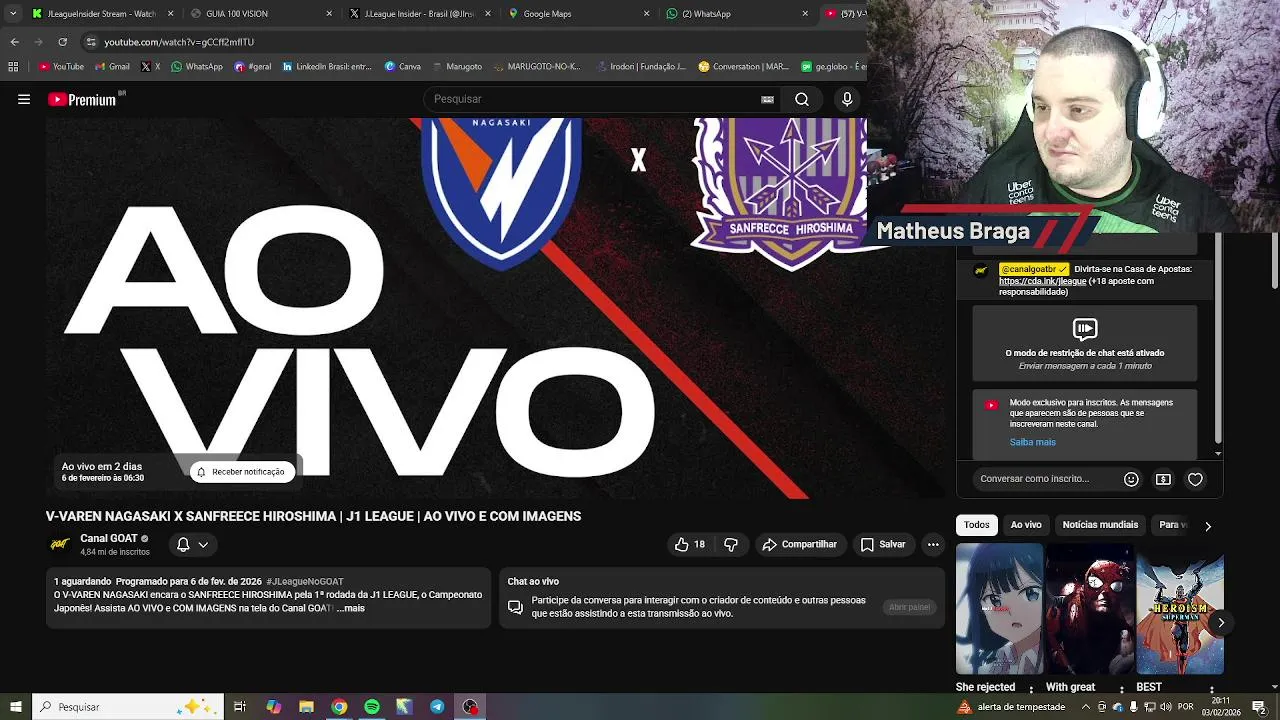1280x720 pixels.
Task: Start voice search with microphone icon
Action: coord(847,99)
